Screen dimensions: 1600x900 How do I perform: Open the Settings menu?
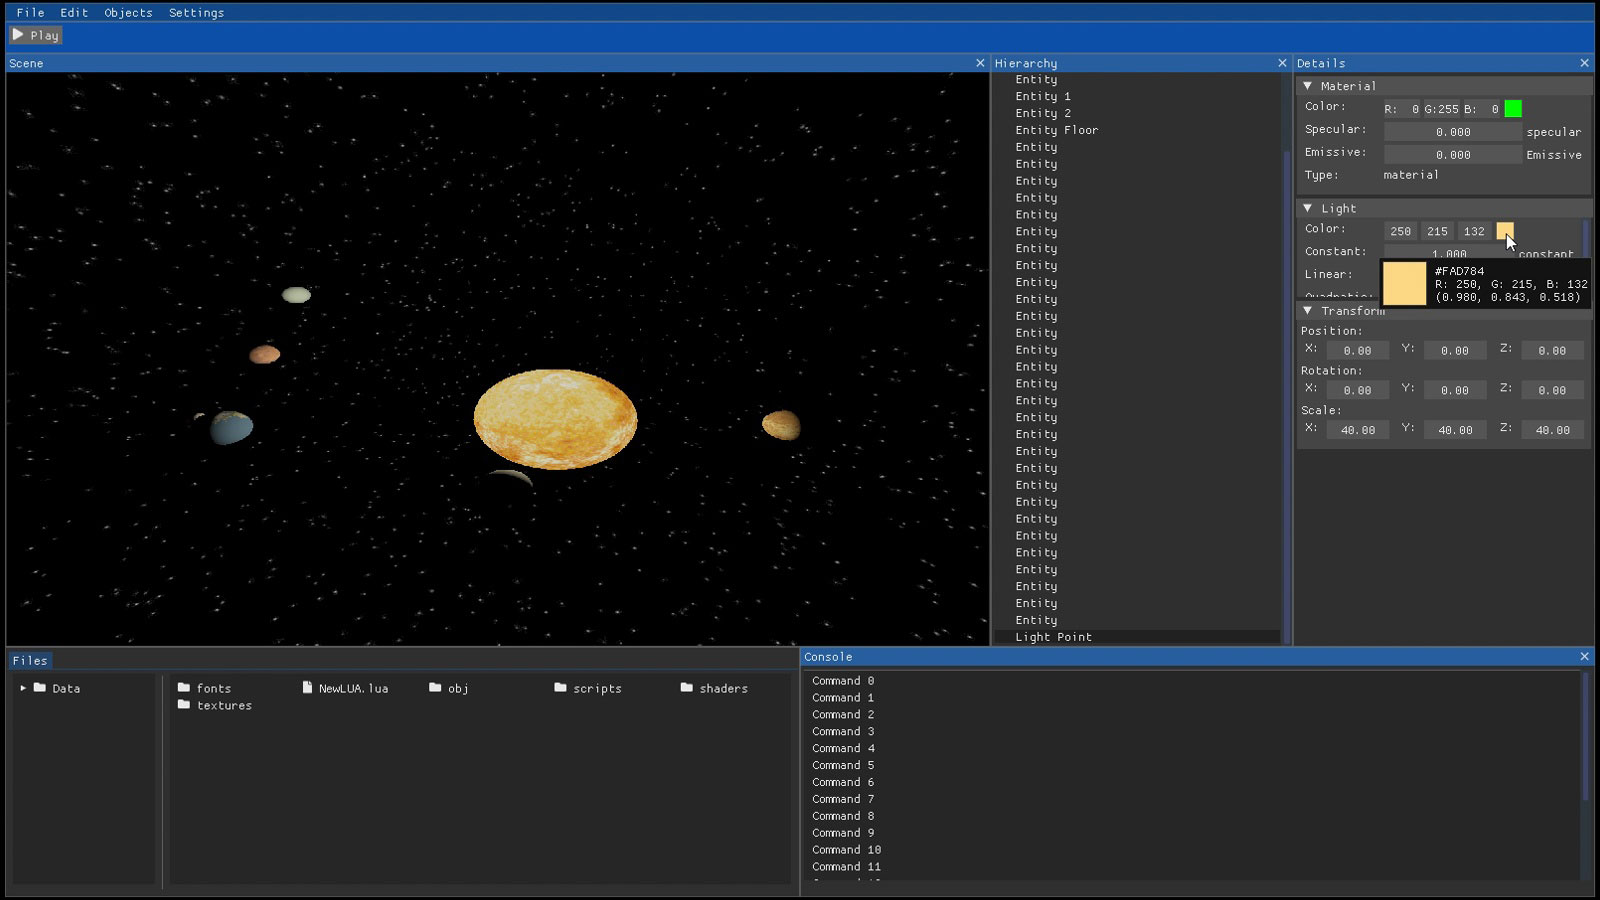(x=196, y=13)
